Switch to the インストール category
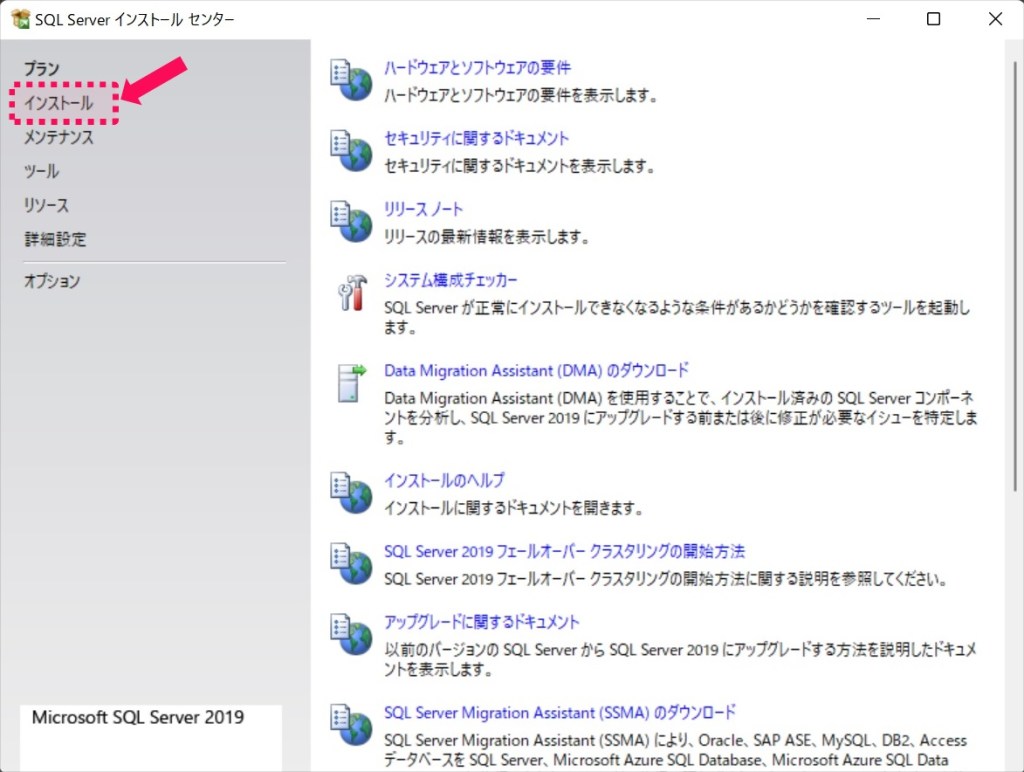This screenshot has width=1024, height=772. (x=59, y=103)
